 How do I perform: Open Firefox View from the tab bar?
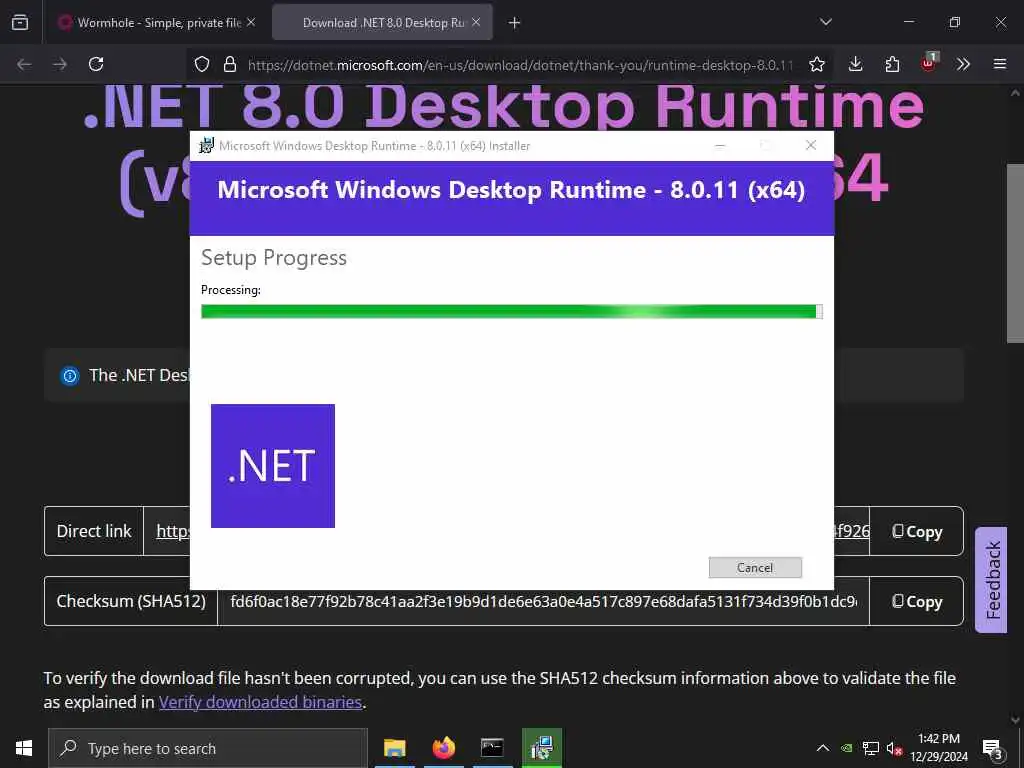click(x=20, y=22)
